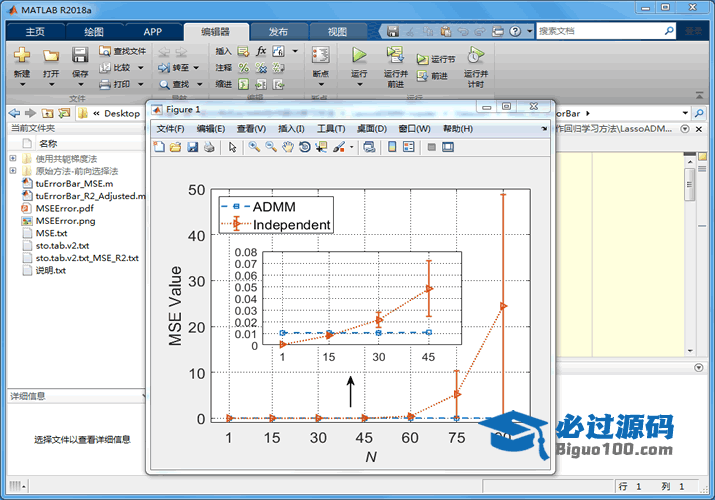This screenshot has width=715, height=500.
Task: Click the Brush data tool icon
Action: click(339, 147)
